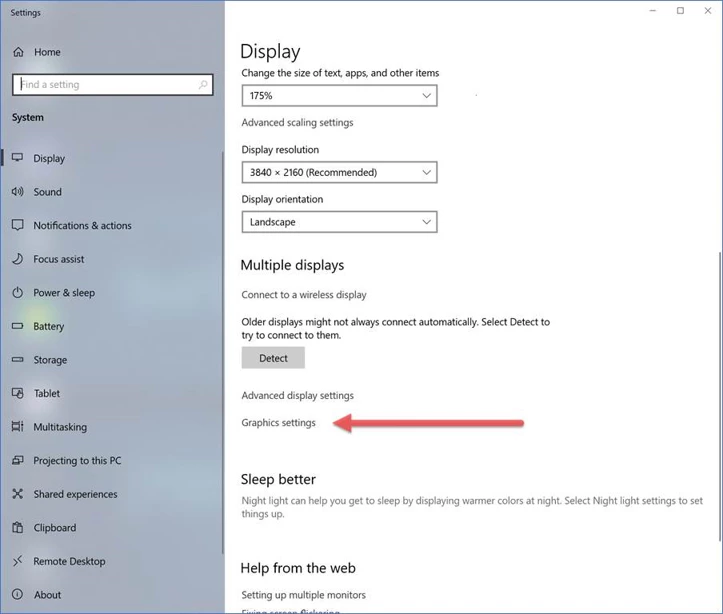Click the Detect button

click(x=273, y=358)
